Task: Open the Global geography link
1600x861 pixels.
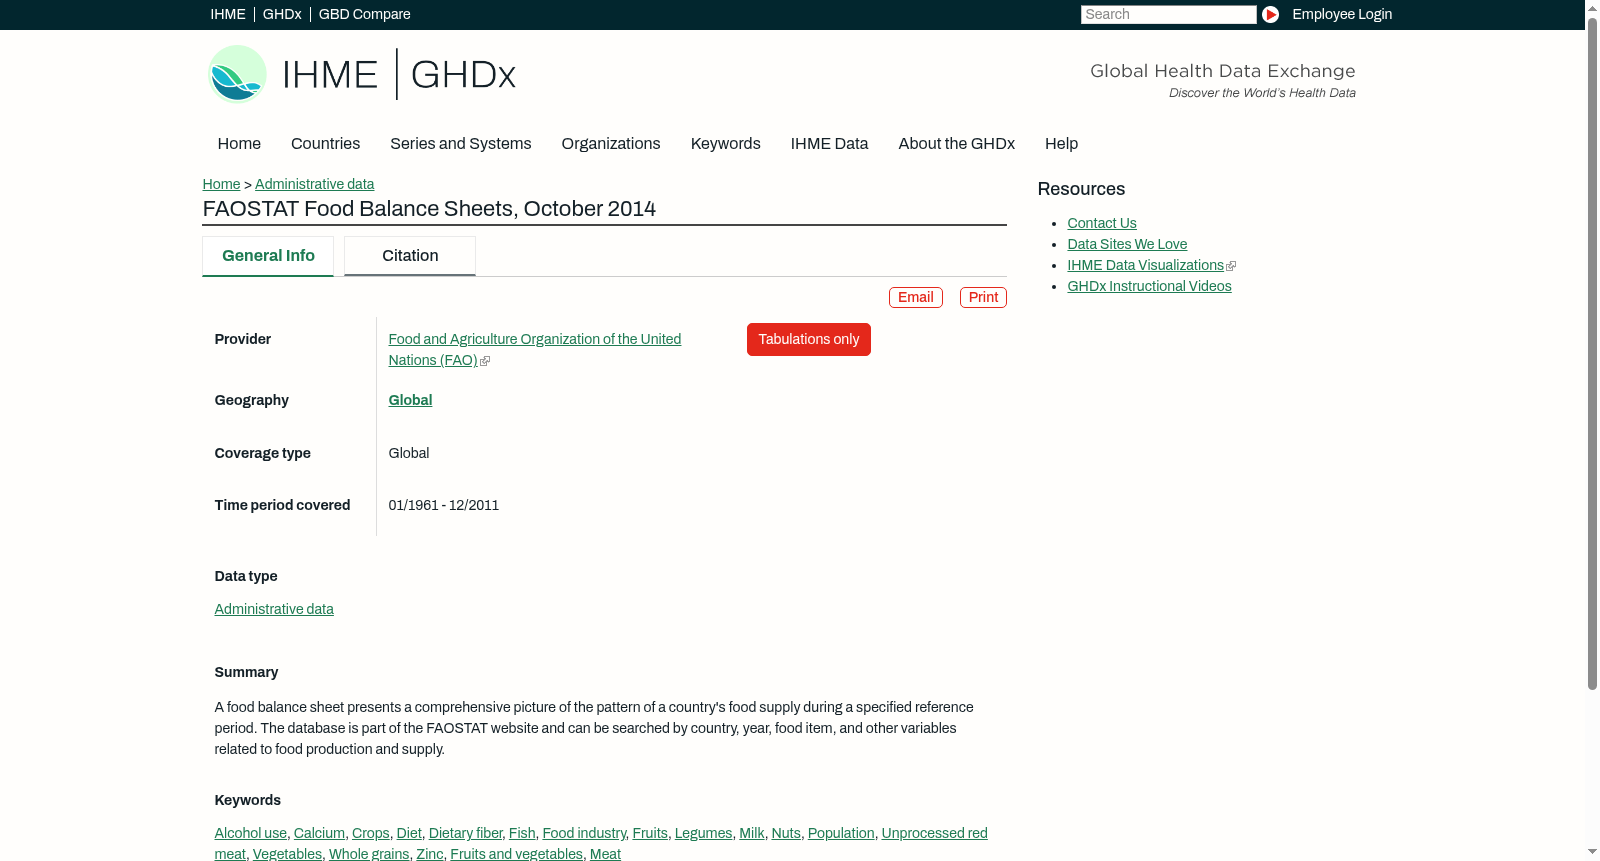Action: click(411, 400)
